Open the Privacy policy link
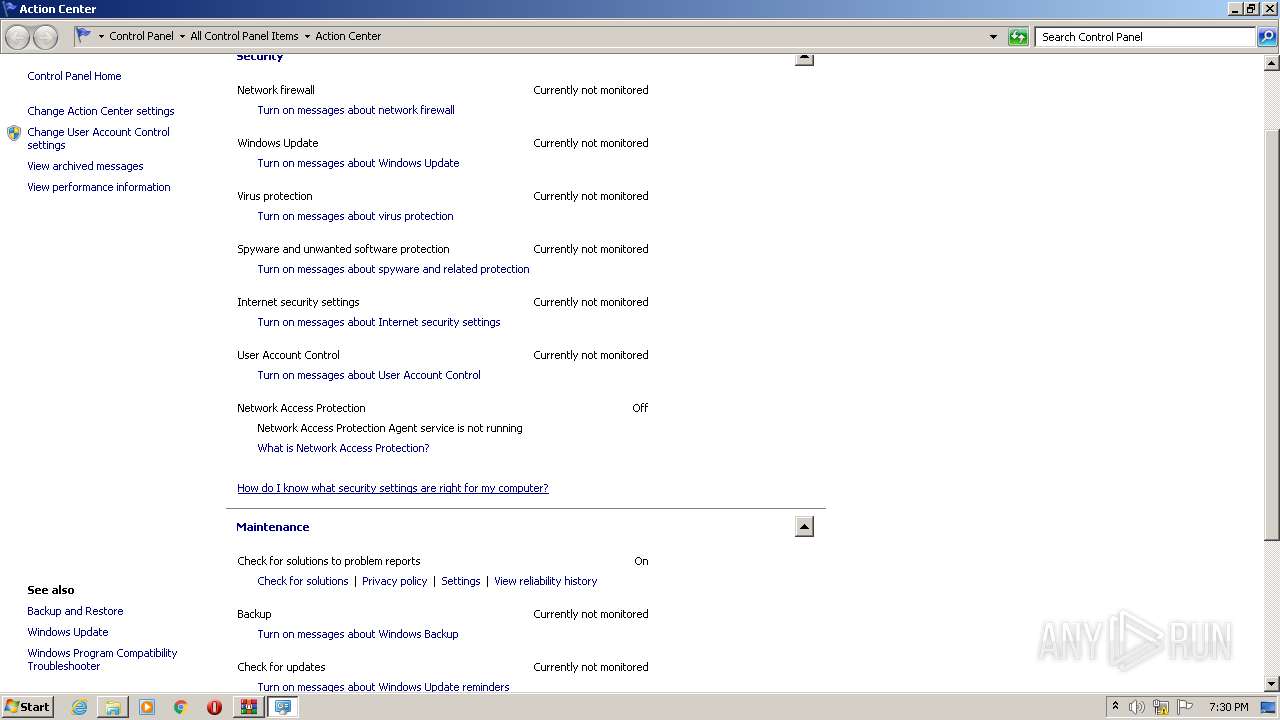Screen dimensions: 1280x720 pyautogui.click(x=394, y=581)
